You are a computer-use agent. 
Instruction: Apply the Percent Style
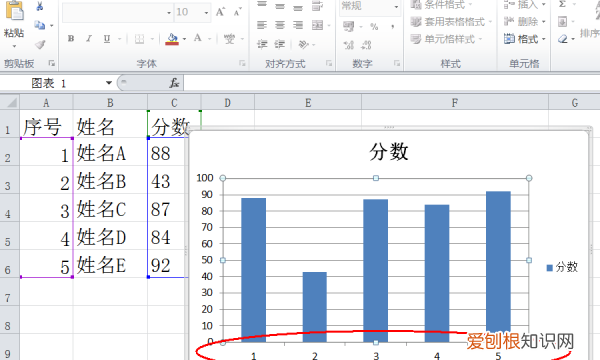coord(374,26)
